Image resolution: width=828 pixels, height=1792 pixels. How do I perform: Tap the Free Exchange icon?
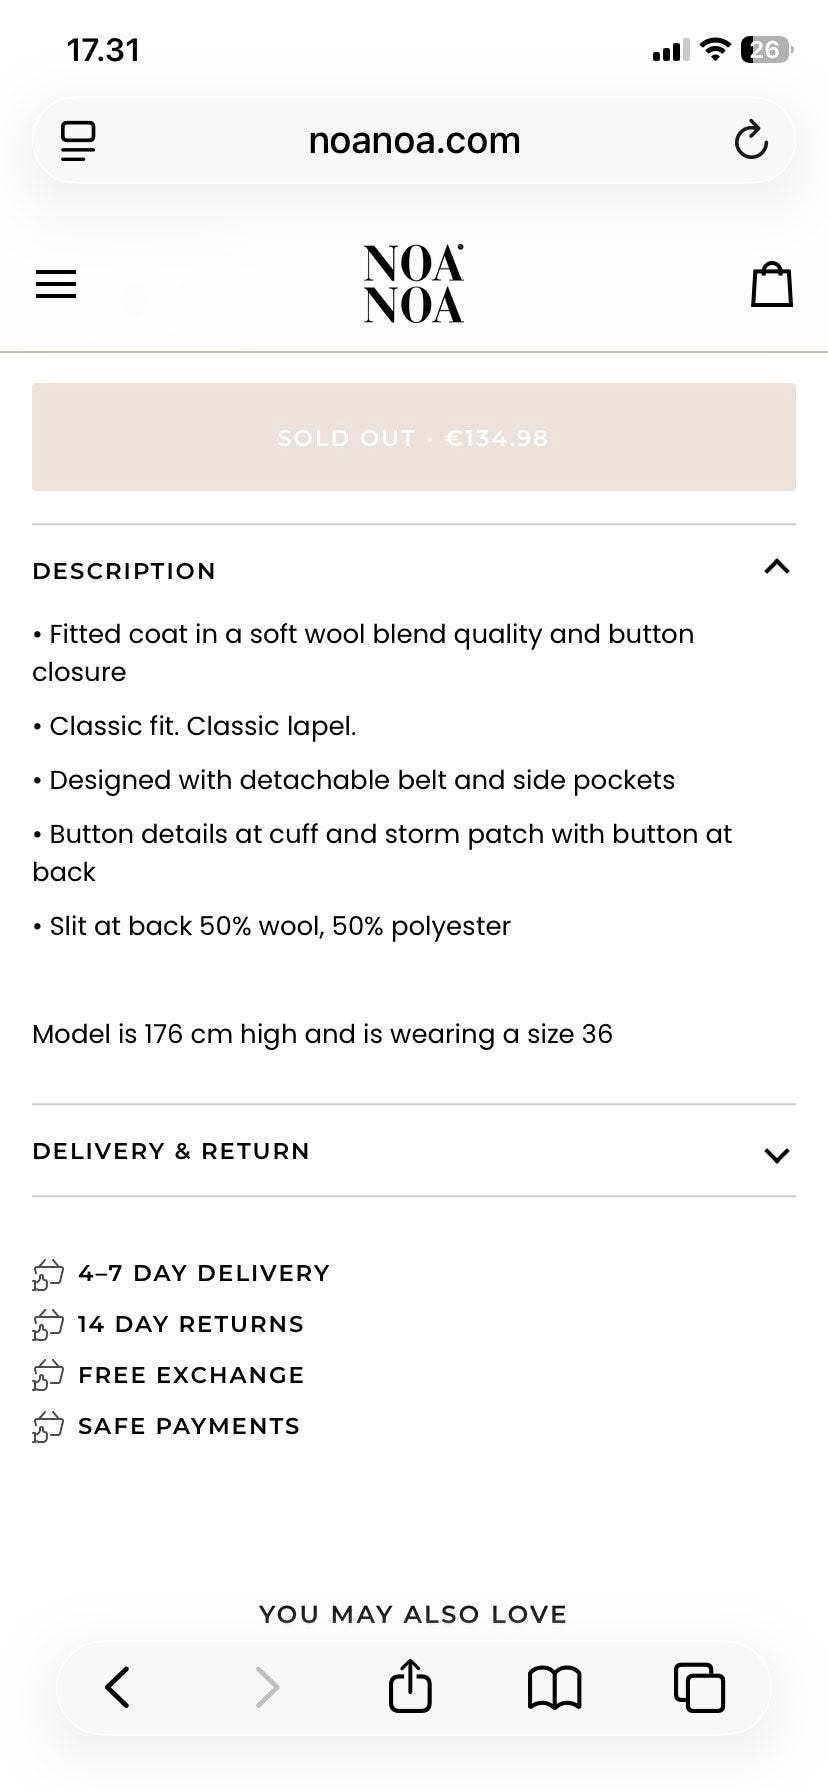[48, 1376]
